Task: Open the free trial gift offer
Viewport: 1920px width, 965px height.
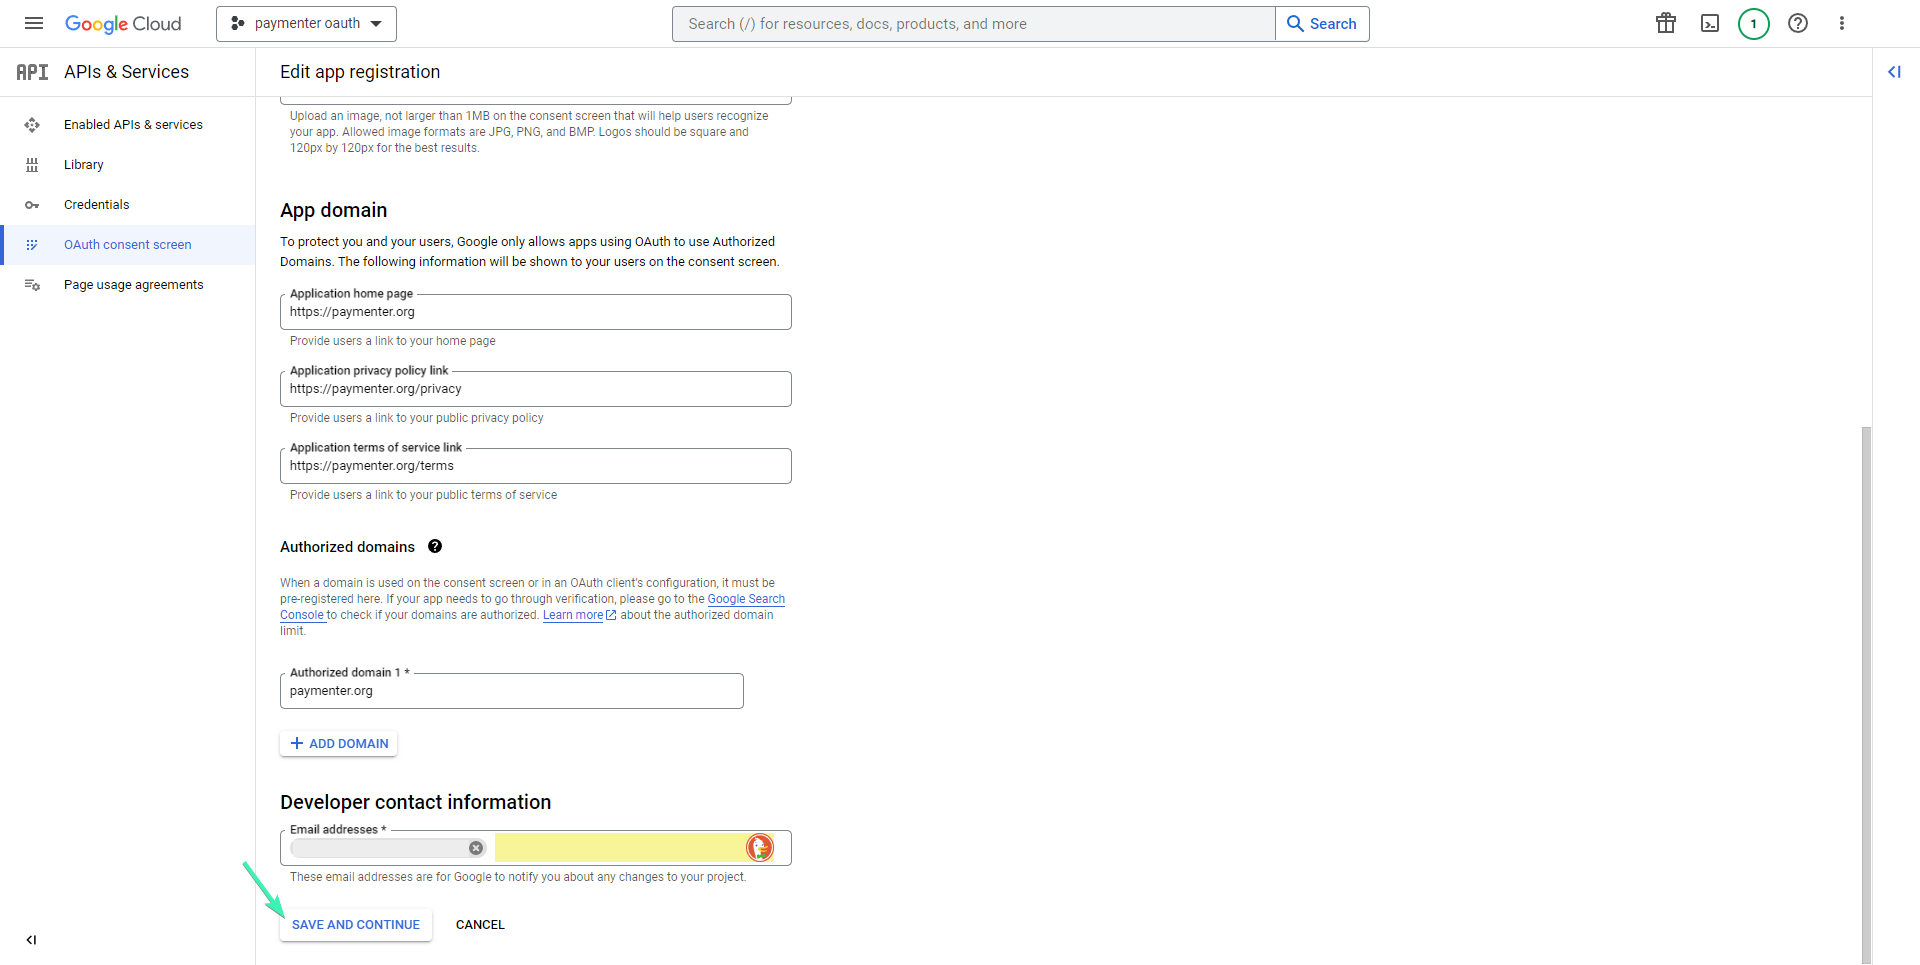Action: 1665,23
